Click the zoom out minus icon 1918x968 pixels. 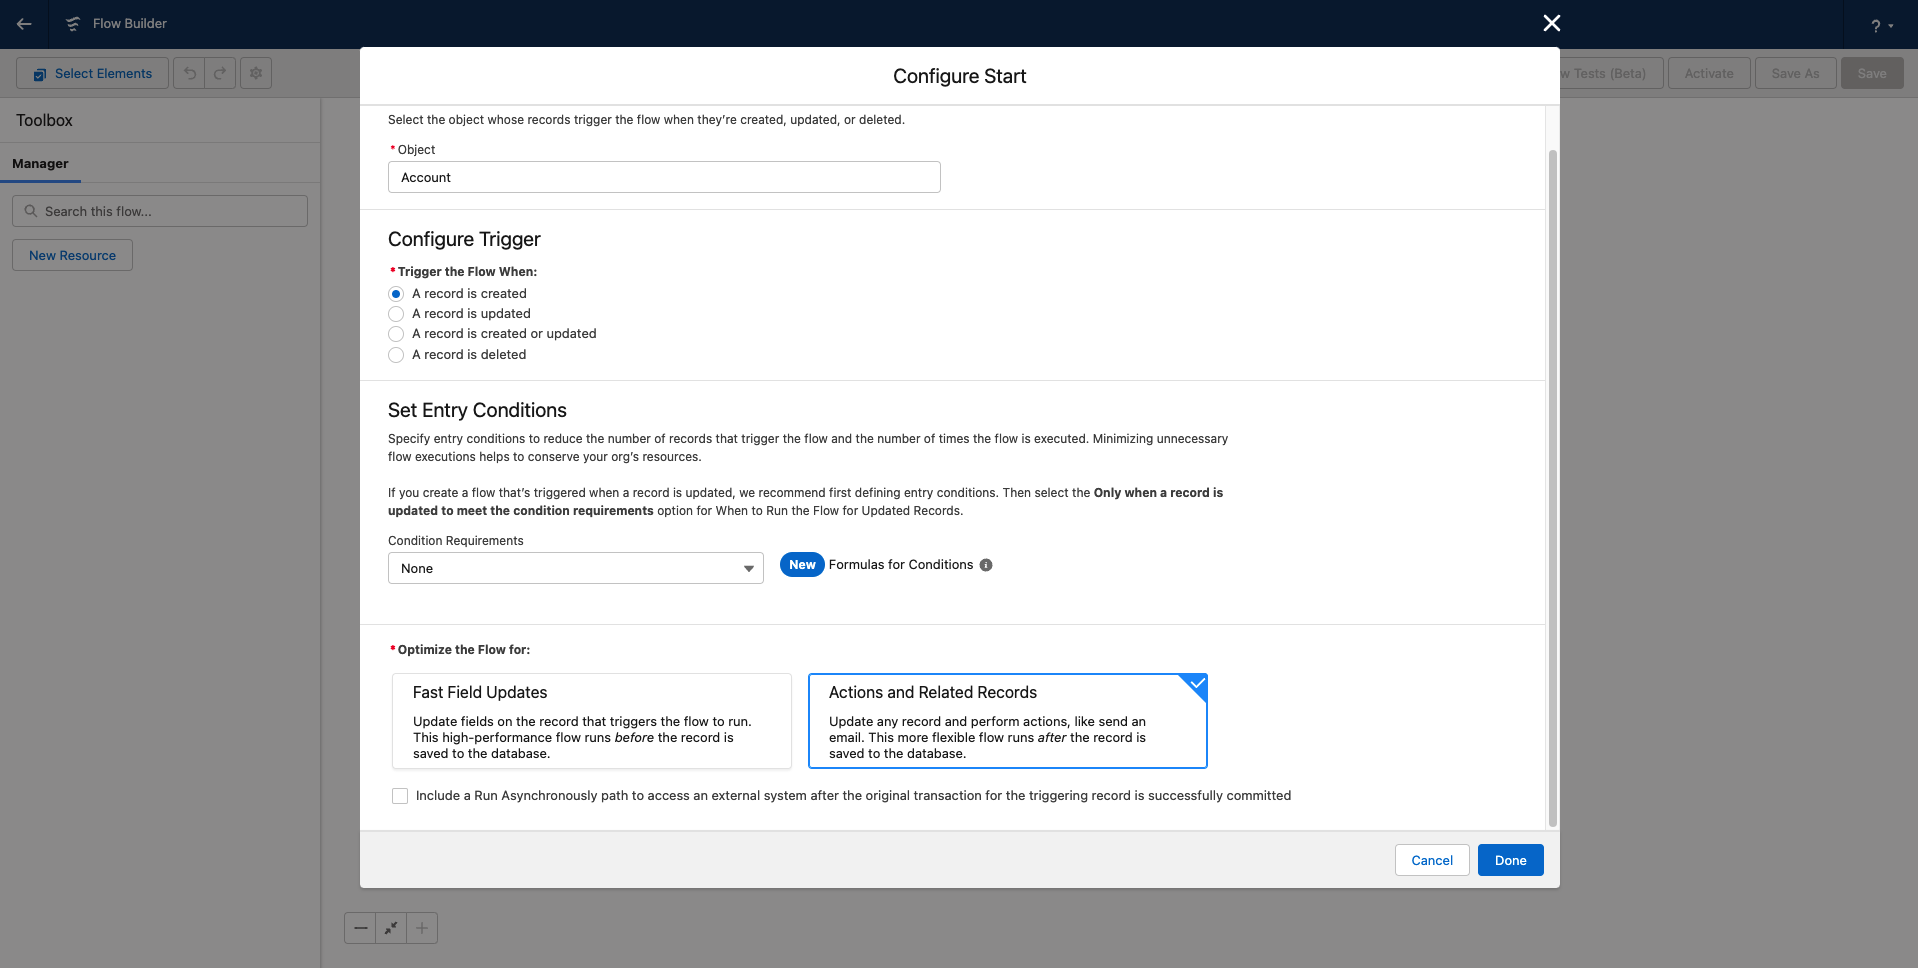click(x=361, y=928)
